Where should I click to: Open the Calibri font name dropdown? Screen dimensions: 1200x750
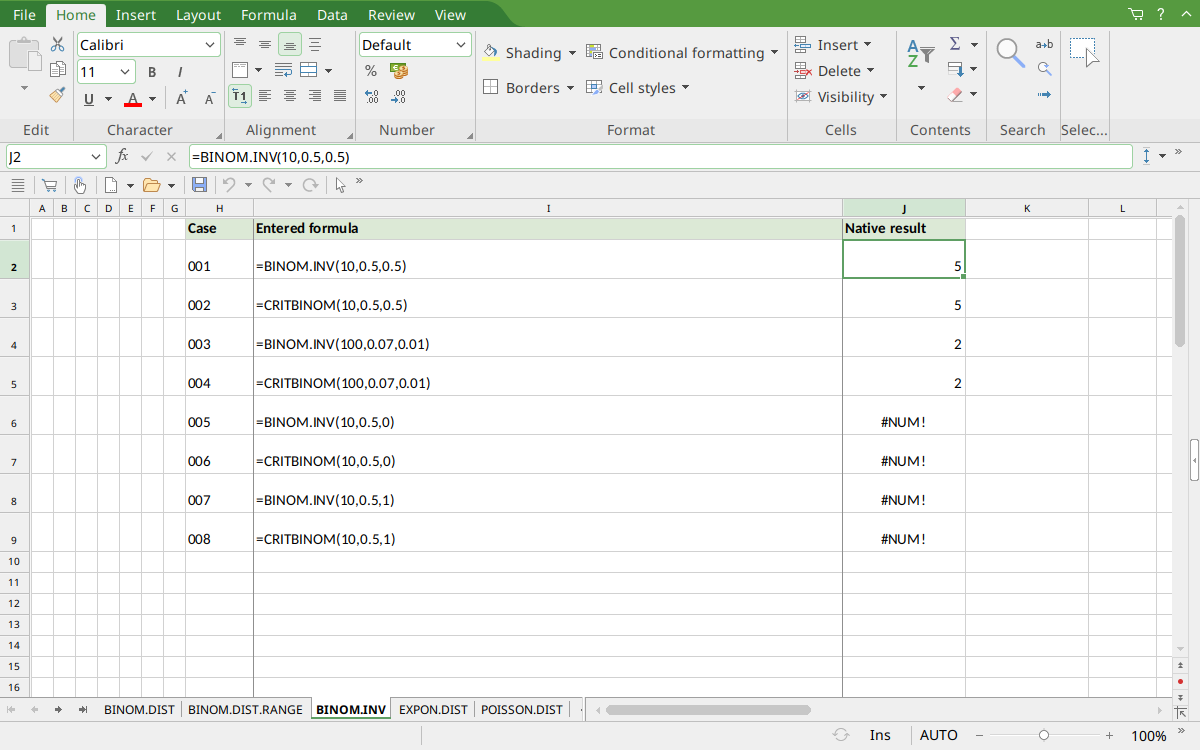[x=210, y=45]
